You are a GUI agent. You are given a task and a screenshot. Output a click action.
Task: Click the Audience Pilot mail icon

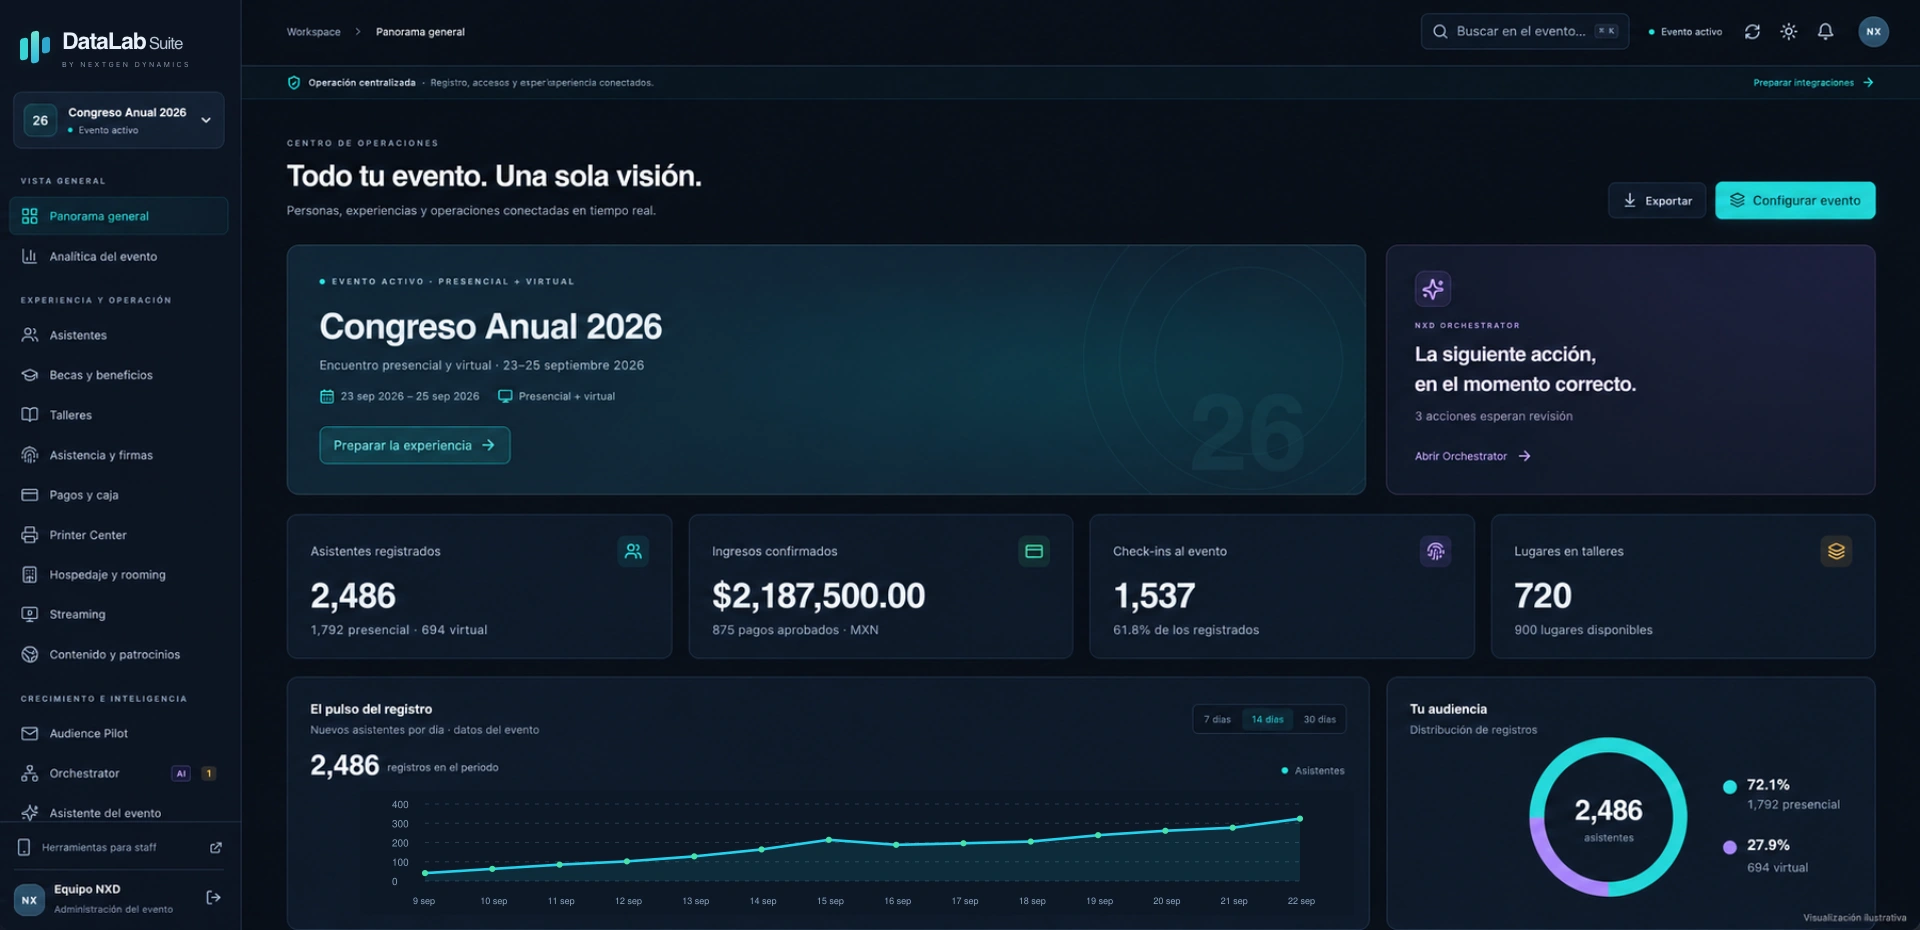pyautogui.click(x=30, y=733)
